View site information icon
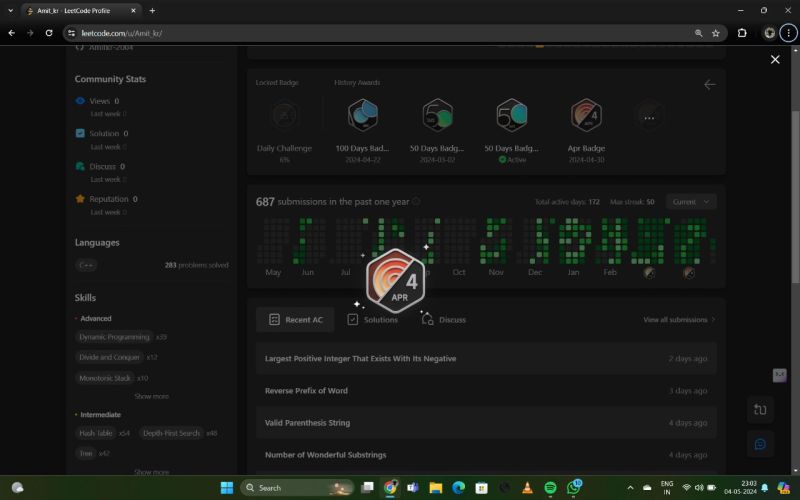 coord(72,33)
